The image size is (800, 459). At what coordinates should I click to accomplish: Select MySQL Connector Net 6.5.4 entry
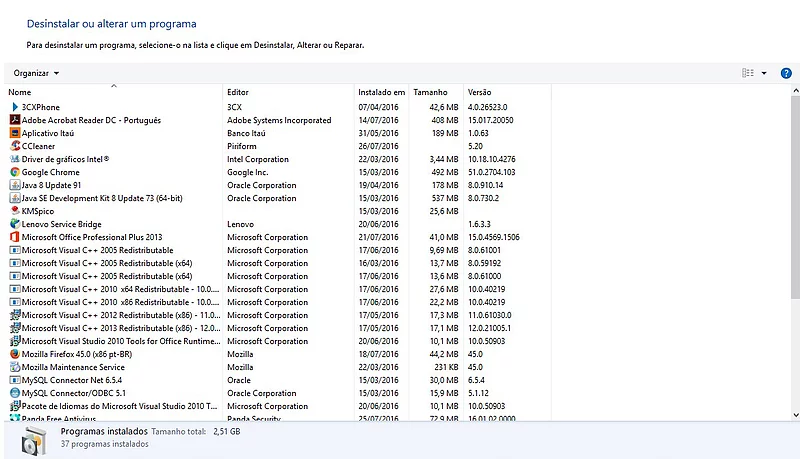coord(71,380)
